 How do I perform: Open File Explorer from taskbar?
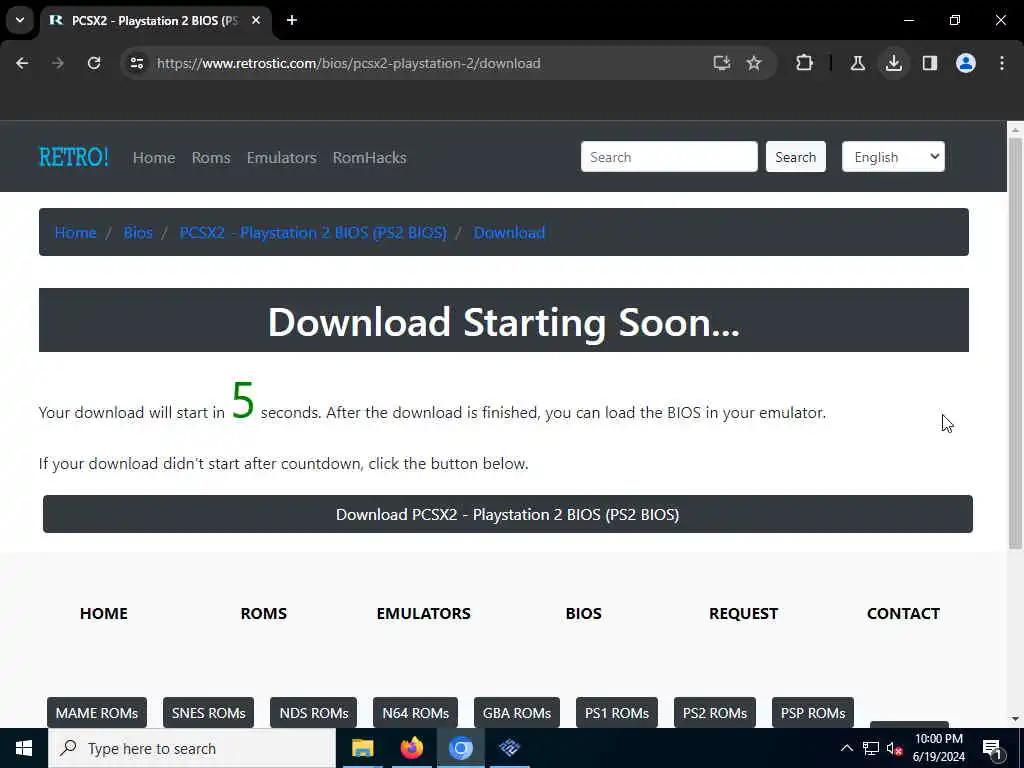362,748
